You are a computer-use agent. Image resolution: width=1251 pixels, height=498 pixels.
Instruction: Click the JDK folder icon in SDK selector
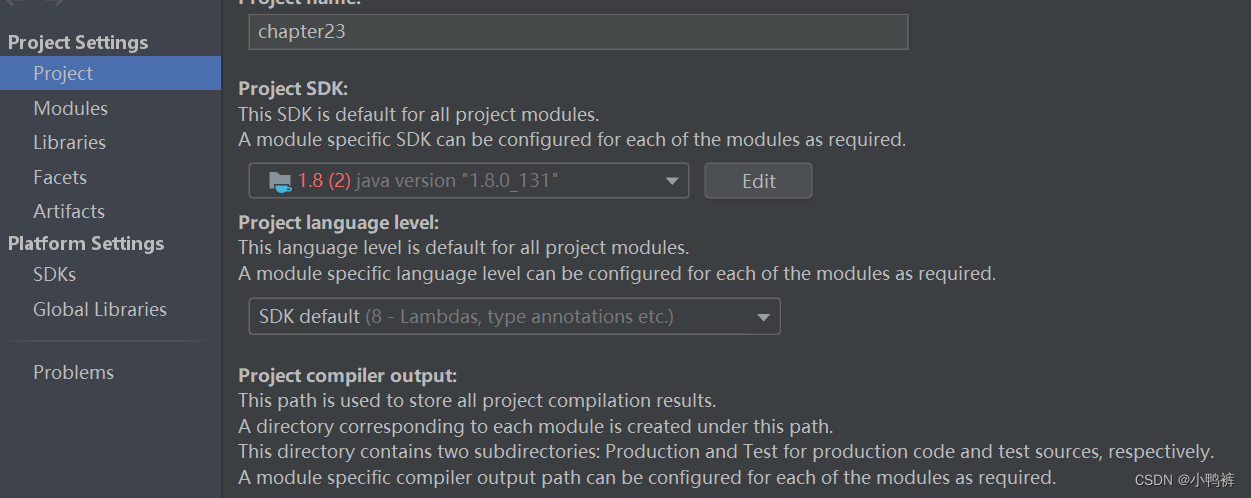point(280,181)
